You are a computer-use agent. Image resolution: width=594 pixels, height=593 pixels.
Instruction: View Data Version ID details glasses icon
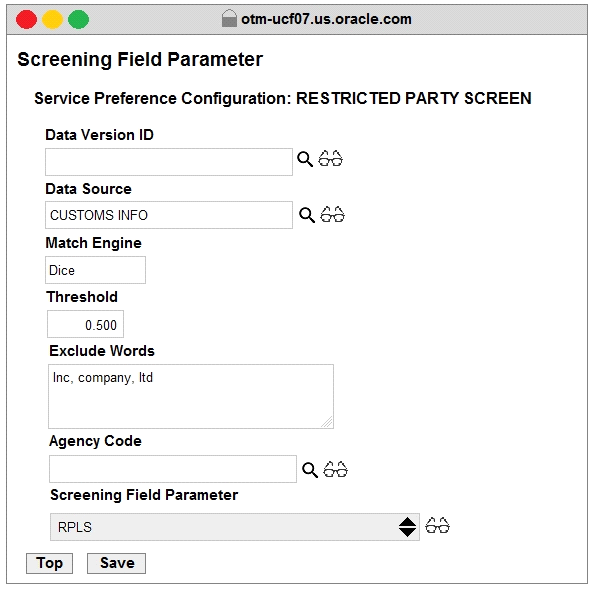click(x=330, y=159)
